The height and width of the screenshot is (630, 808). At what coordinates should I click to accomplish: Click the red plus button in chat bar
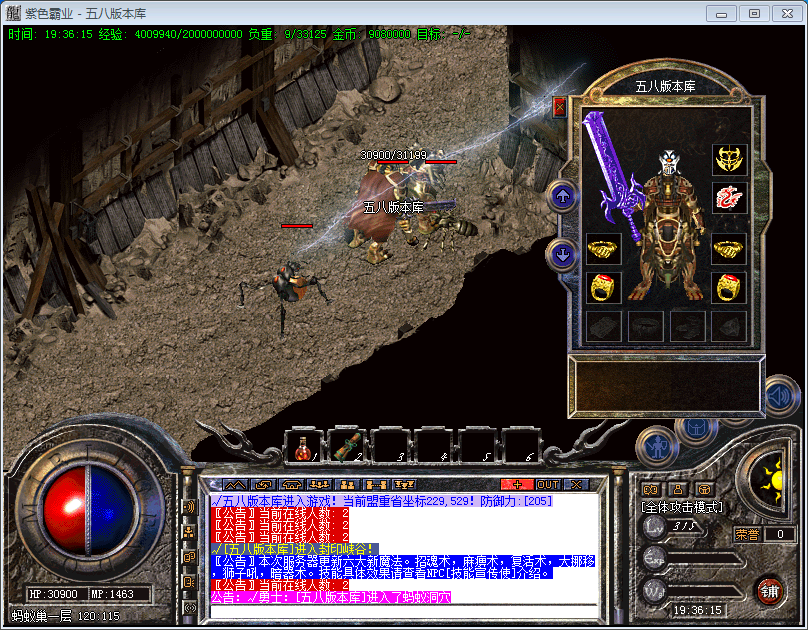[517, 485]
